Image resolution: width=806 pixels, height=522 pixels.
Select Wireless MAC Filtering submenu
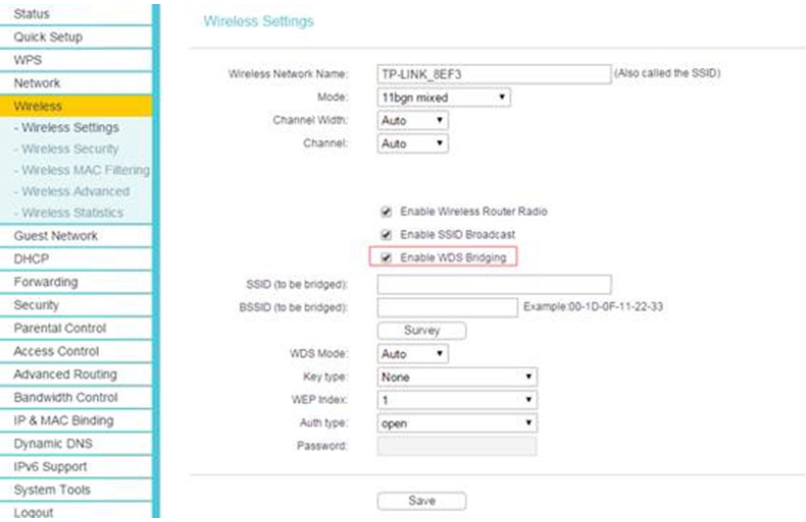pyautogui.click(x=81, y=170)
